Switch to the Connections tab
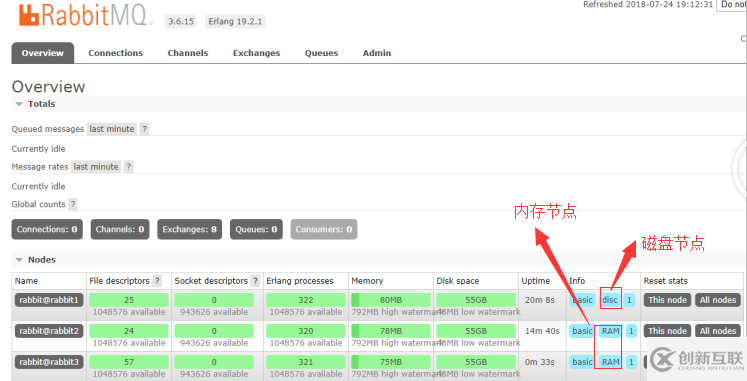The image size is (747, 381). click(115, 53)
